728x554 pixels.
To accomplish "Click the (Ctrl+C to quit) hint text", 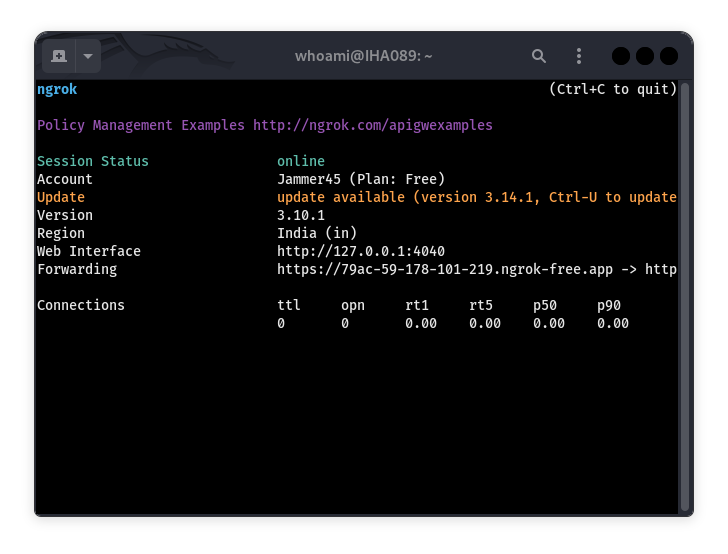I will coord(612,90).
